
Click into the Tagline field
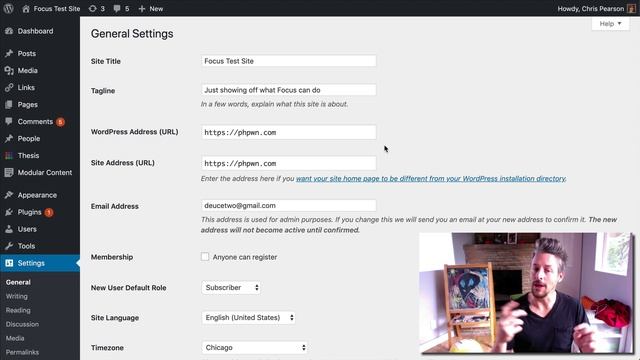click(x=289, y=90)
